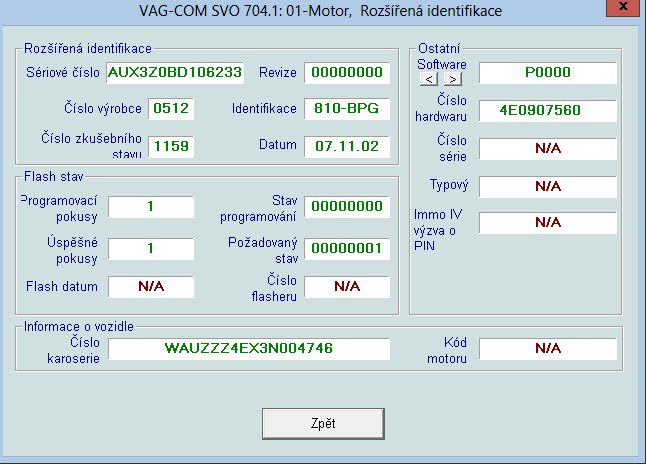The image size is (646, 464).
Task: Close the VAG-COM identification window
Action: tap(624, 7)
